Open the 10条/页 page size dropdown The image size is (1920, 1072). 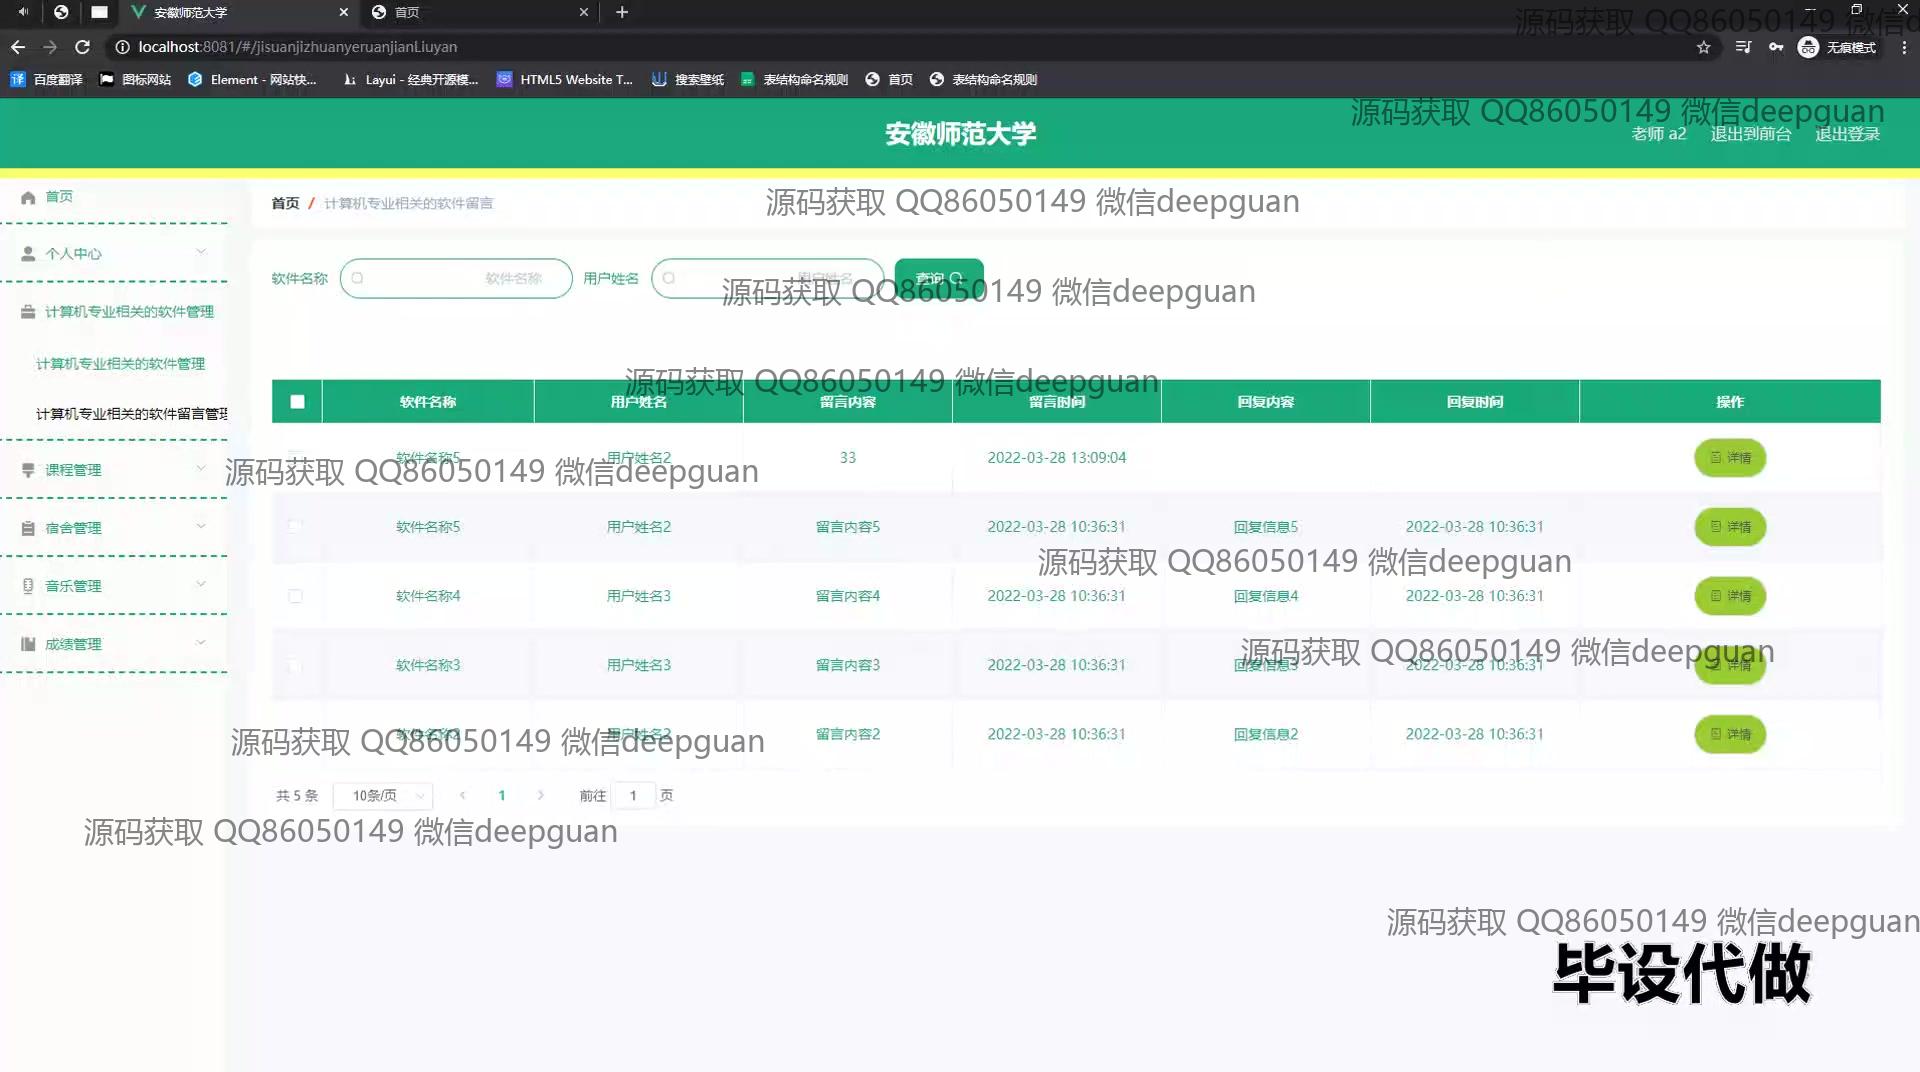pyautogui.click(x=383, y=796)
